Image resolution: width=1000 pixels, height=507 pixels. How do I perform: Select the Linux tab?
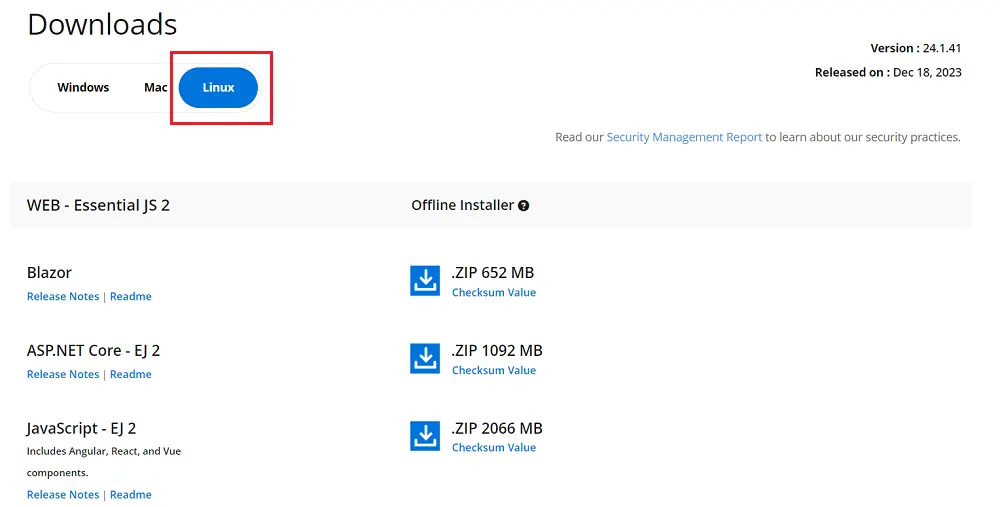(x=218, y=87)
